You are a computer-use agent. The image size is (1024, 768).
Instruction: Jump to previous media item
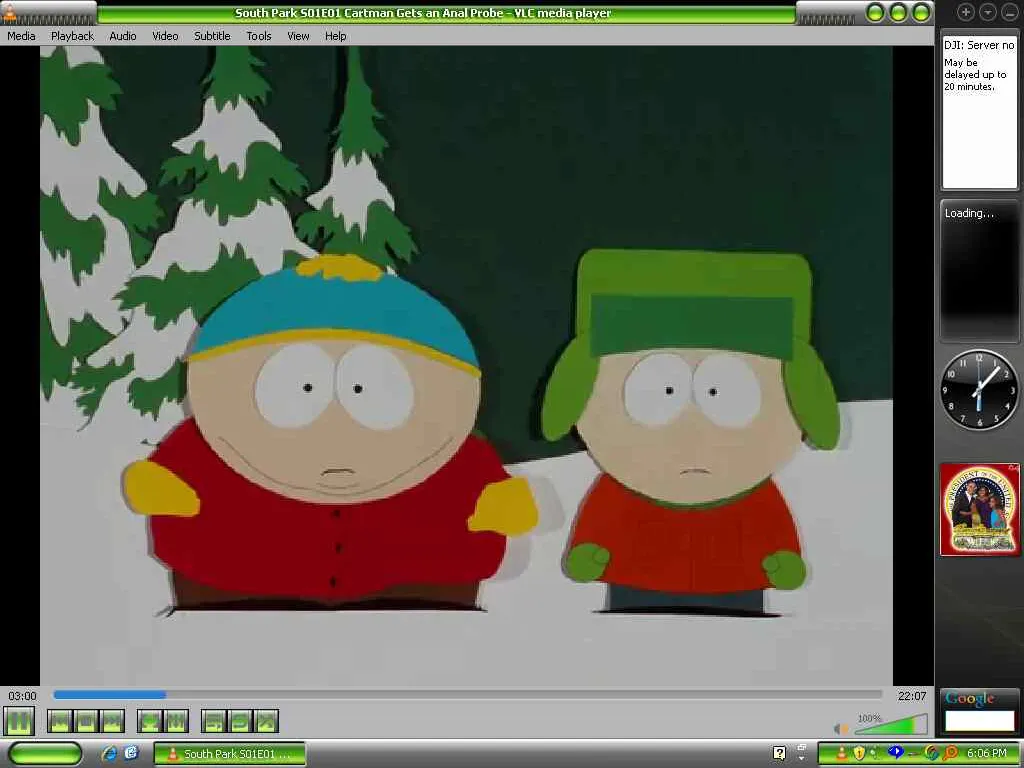[59, 722]
